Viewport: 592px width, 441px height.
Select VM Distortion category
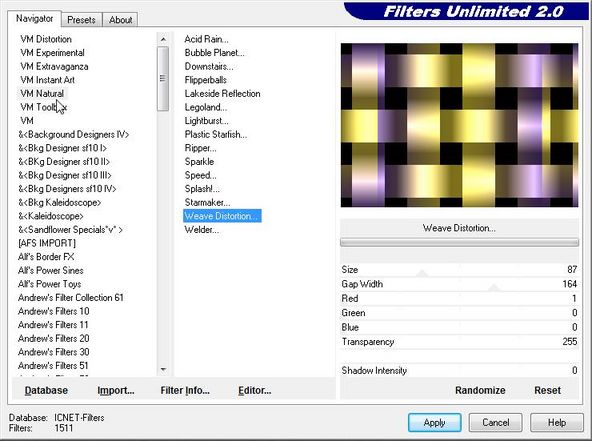click(x=46, y=39)
